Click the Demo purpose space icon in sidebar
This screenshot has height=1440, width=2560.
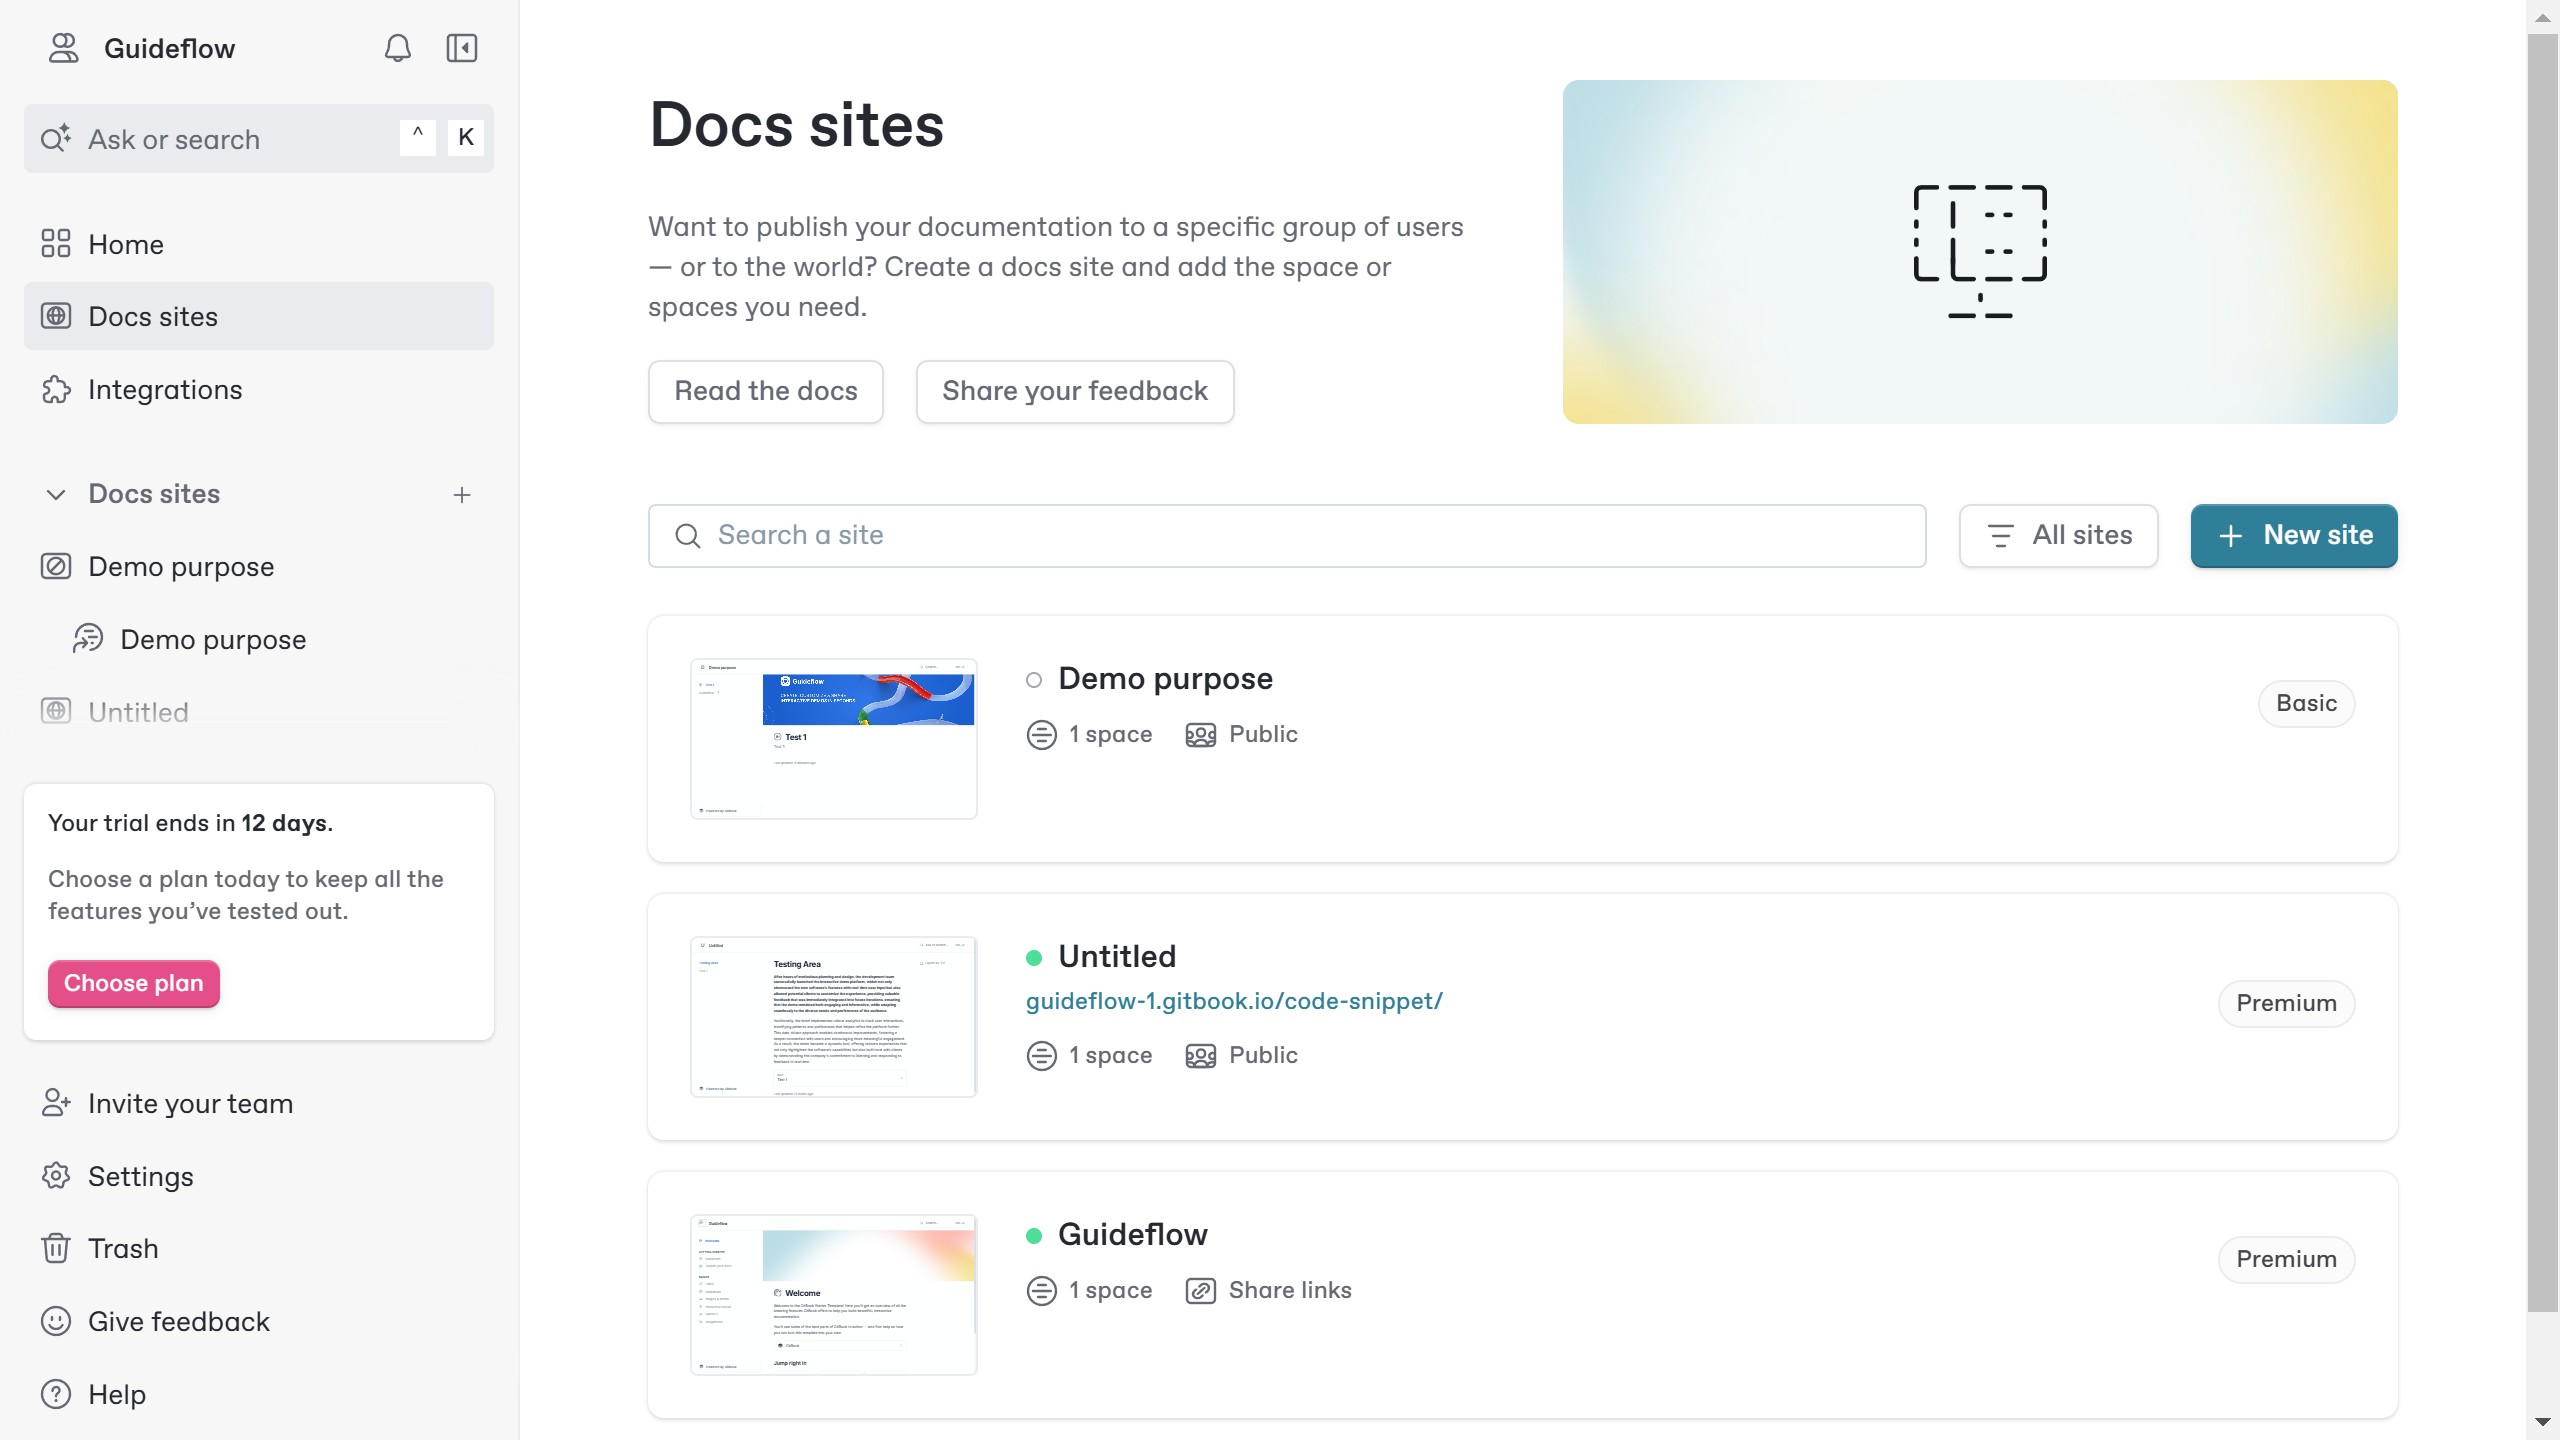point(88,639)
